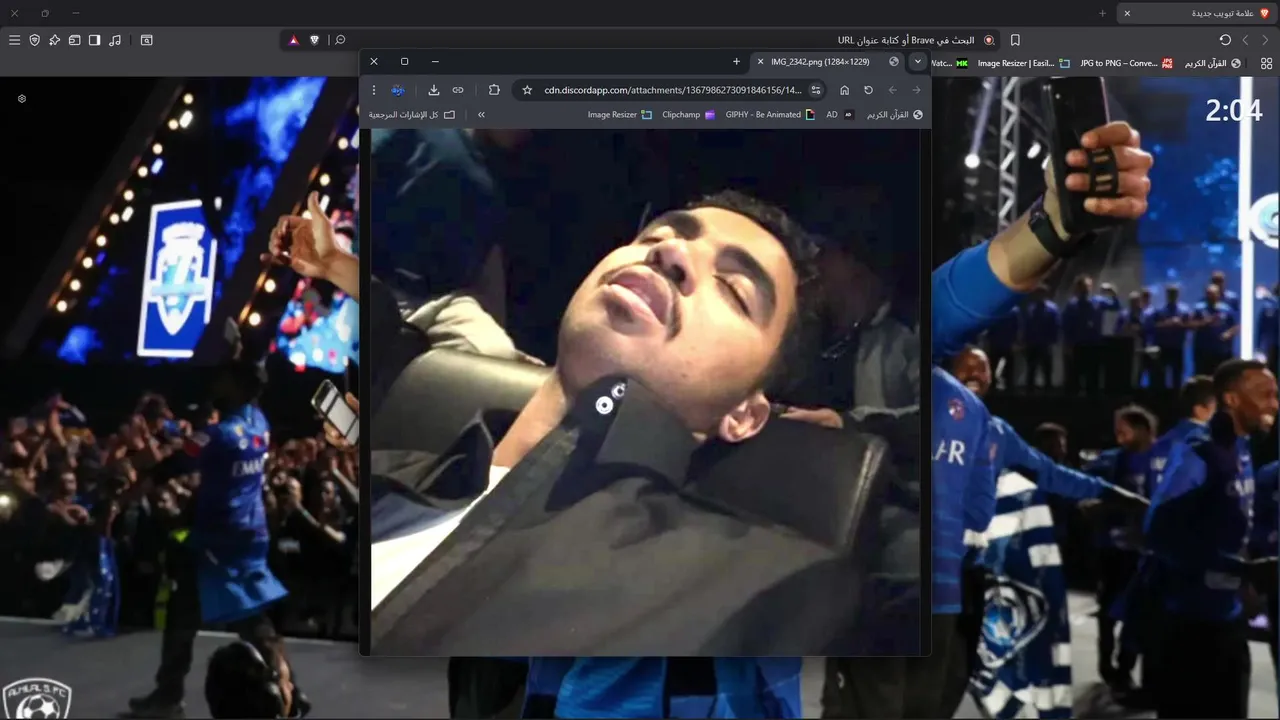Open the Brave Shields lion icon

(x=315, y=40)
